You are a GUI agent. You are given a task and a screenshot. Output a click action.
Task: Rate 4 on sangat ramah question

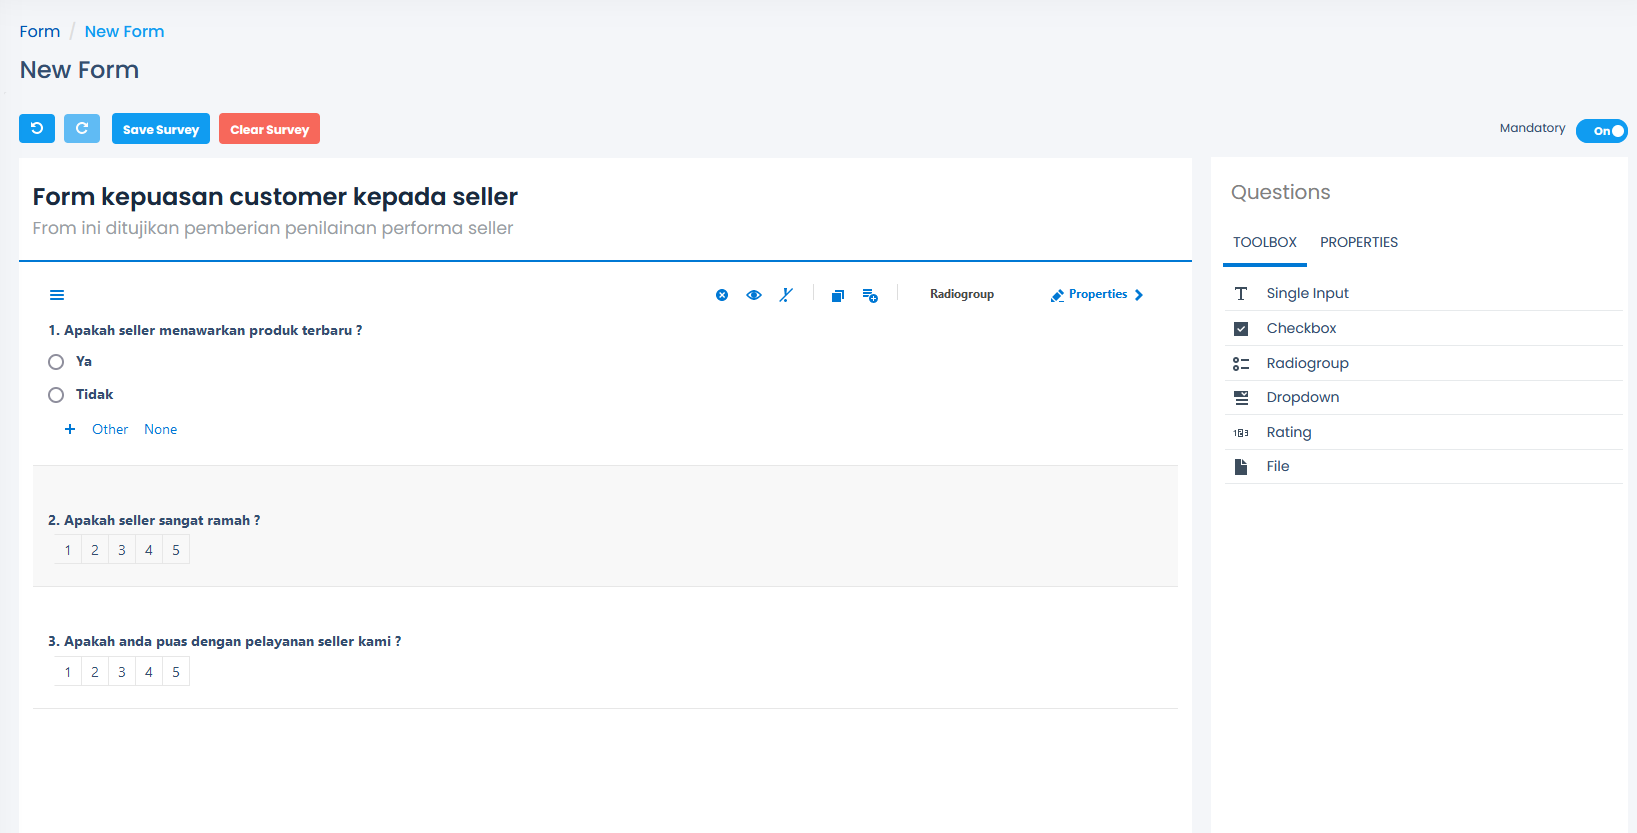(x=149, y=550)
